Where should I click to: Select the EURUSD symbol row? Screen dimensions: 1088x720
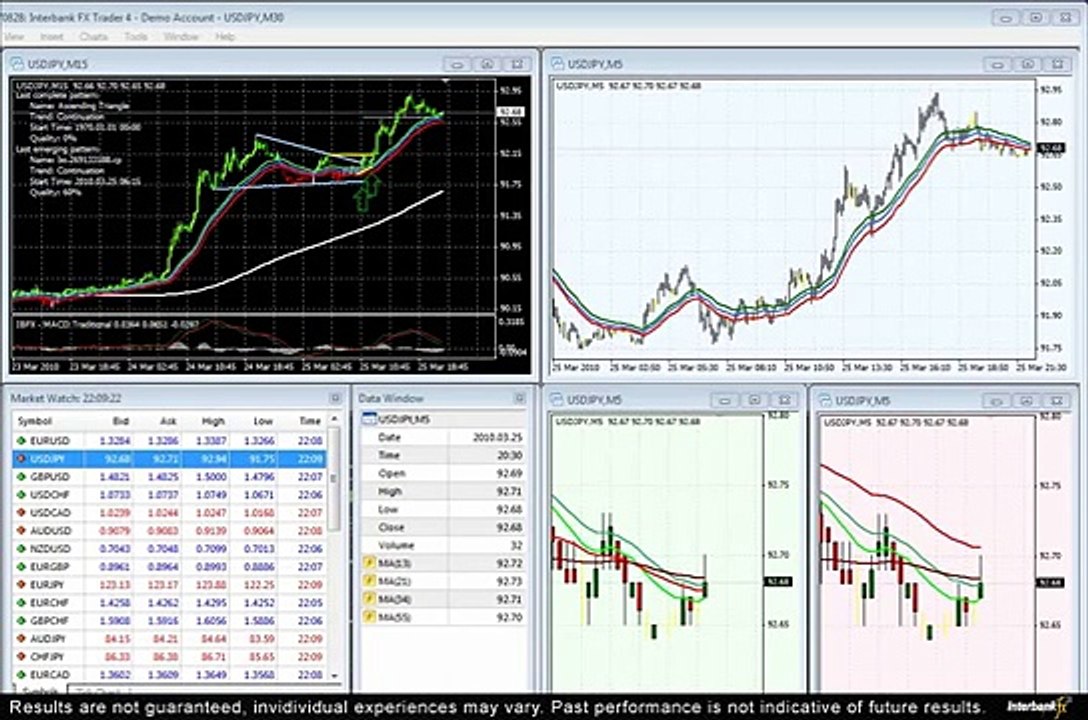pos(170,440)
